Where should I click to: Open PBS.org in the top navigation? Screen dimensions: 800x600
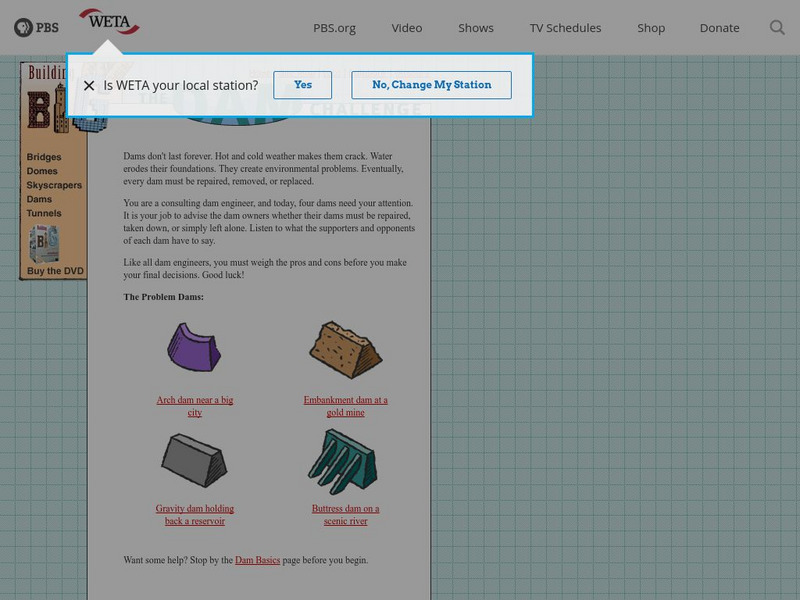[x=334, y=28]
